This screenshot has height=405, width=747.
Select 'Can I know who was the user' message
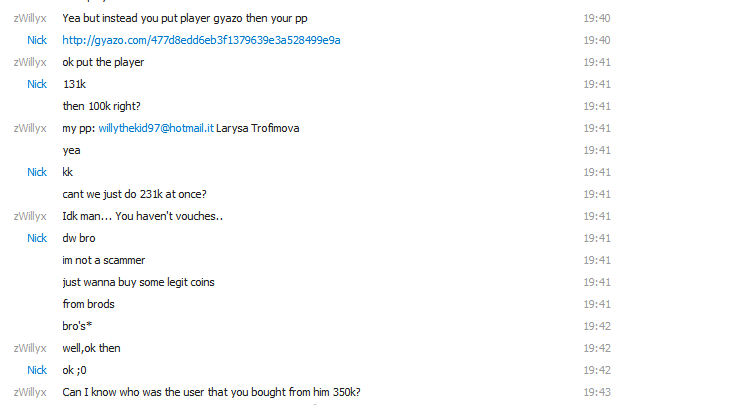211,392
